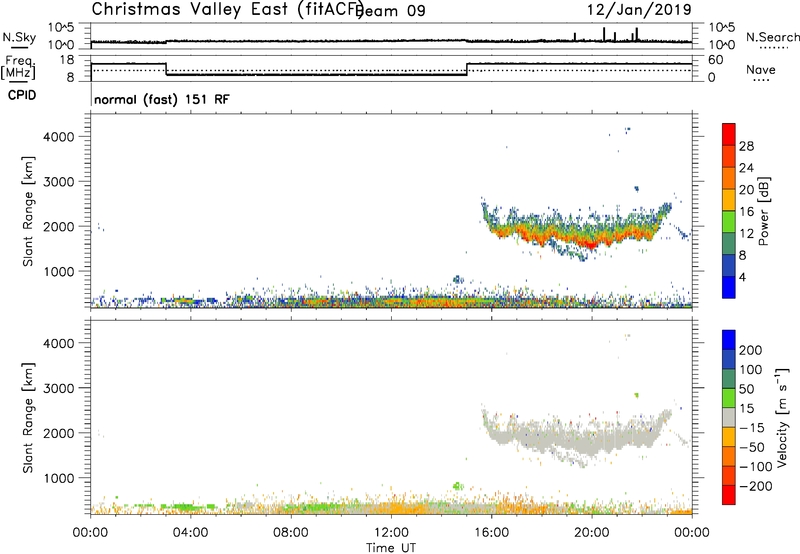Click the '16' power scale value
The height and width of the screenshot is (554, 800).
pyautogui.click(x=746, y=212)
